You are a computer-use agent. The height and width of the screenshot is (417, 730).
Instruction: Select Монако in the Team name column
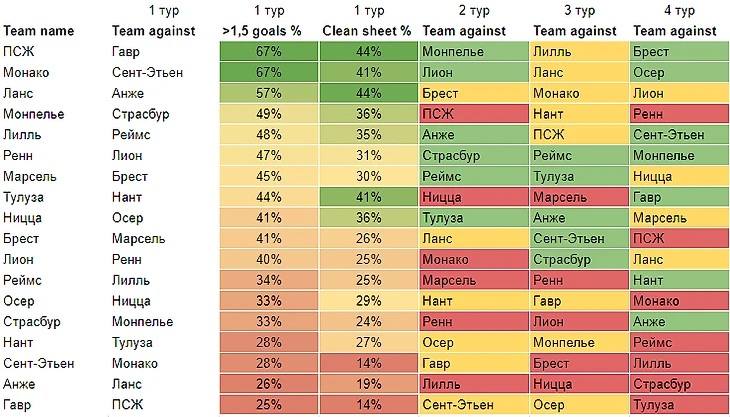click(28, 72)
